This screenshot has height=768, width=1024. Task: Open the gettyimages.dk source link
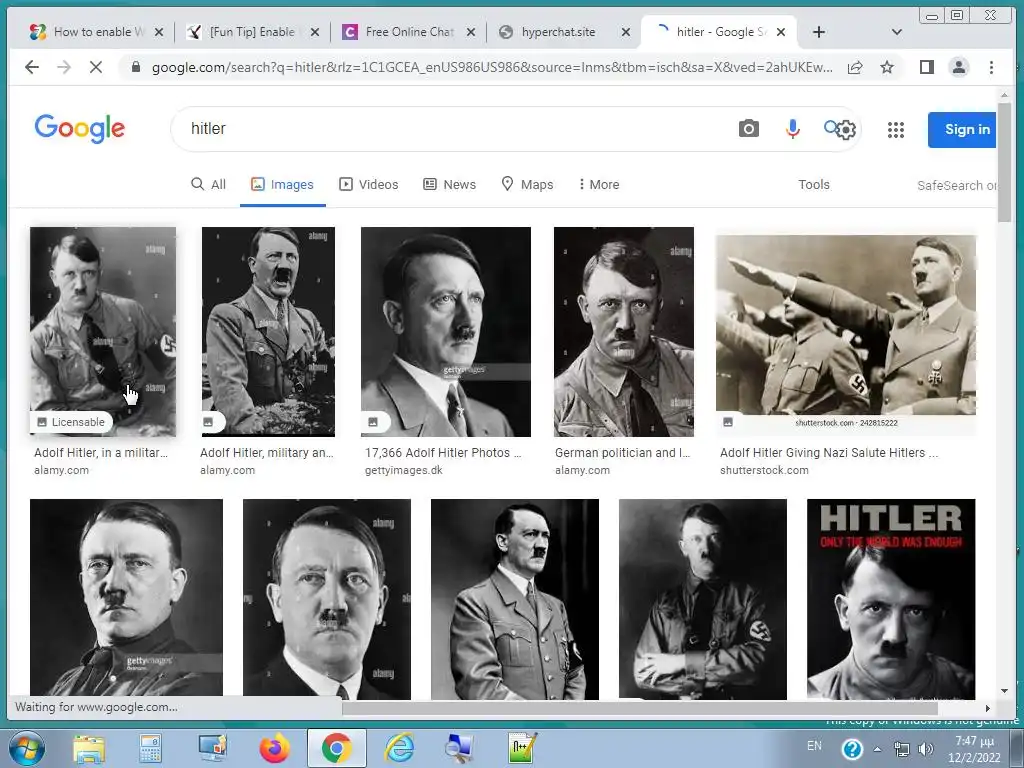point(404,470)
